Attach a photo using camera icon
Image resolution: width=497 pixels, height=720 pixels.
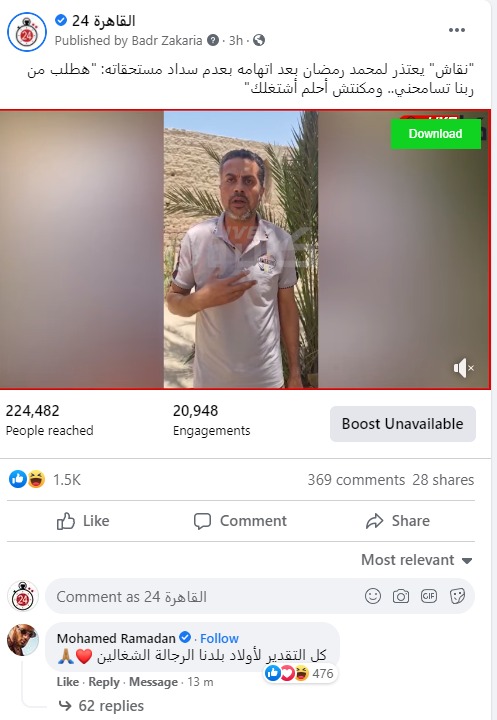401,596
